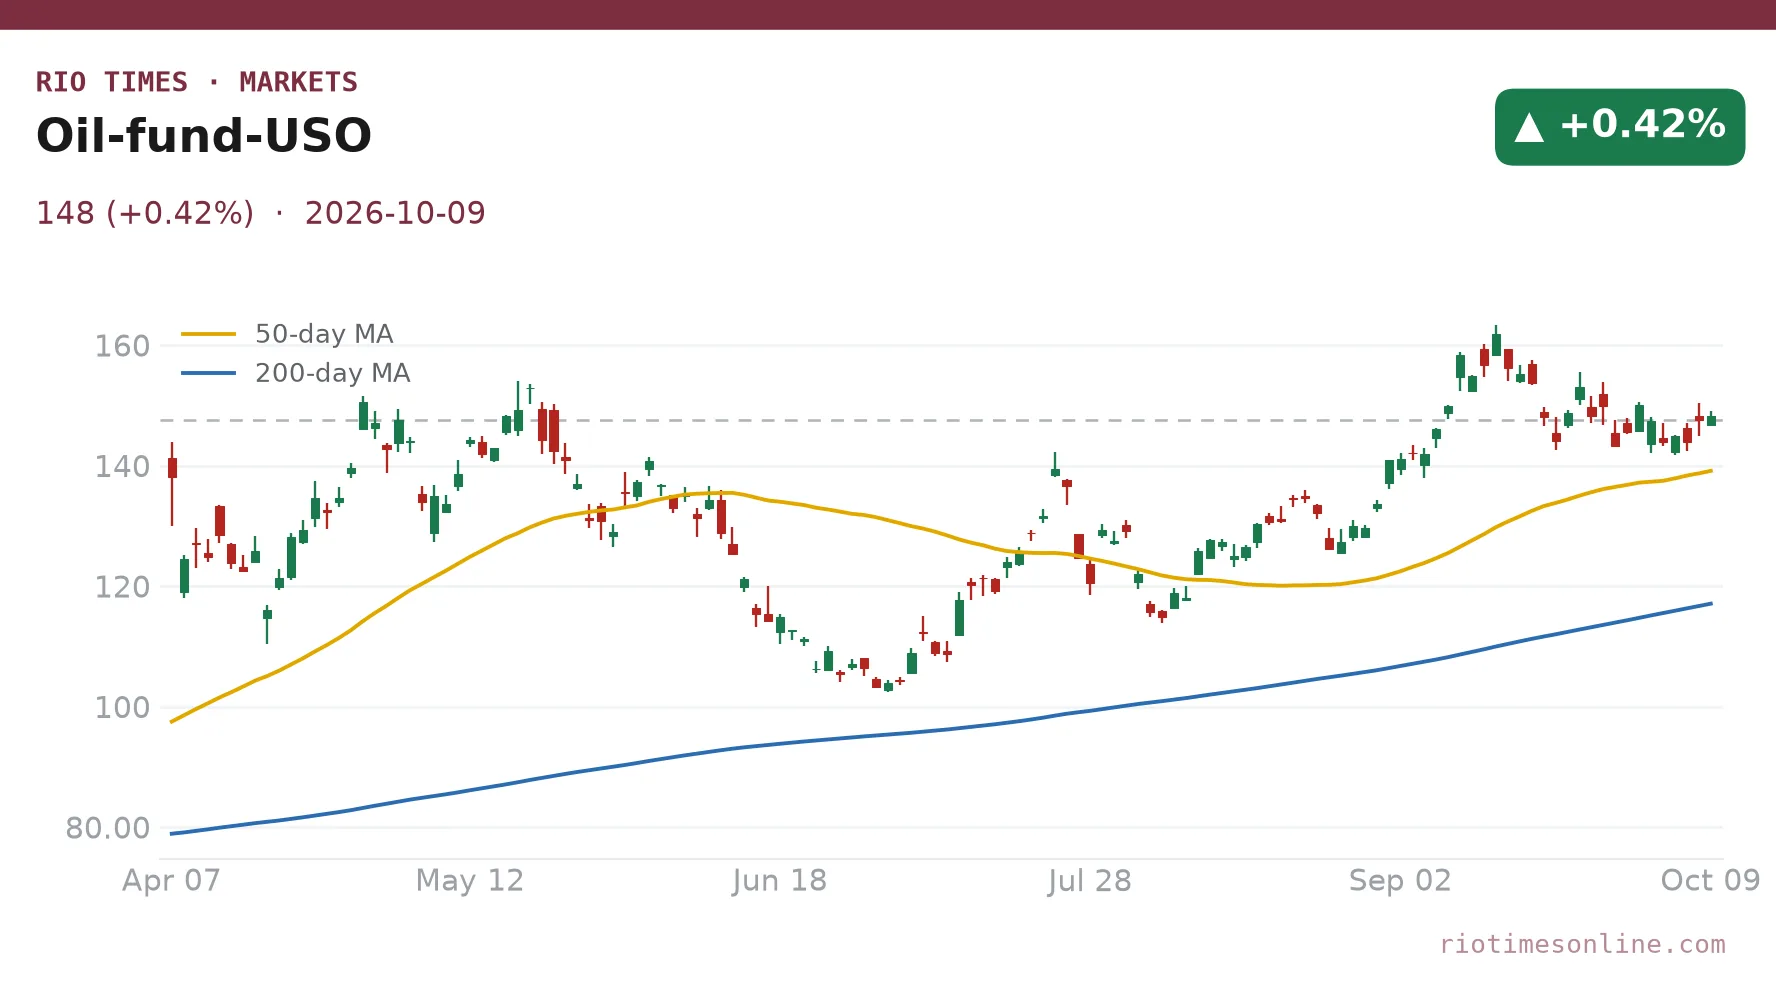Click the 160 price axis label
1776x999 pixels.
pyautogui.click(x=122, y=346)
